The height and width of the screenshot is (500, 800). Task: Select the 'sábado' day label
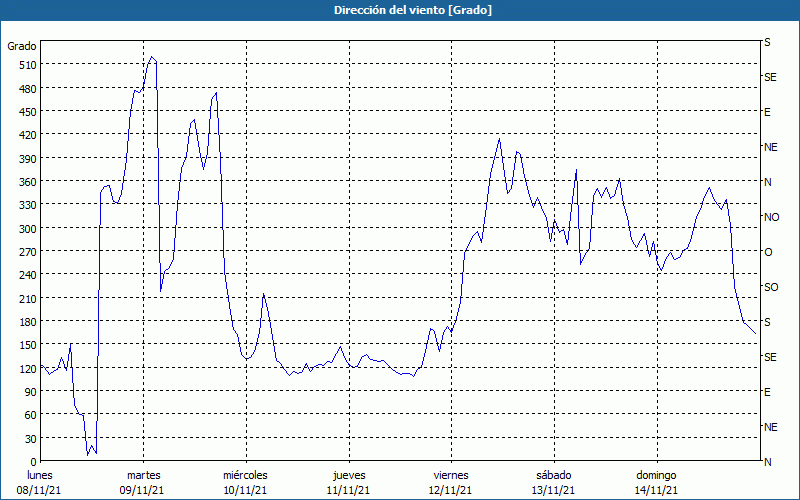[554, 475]
